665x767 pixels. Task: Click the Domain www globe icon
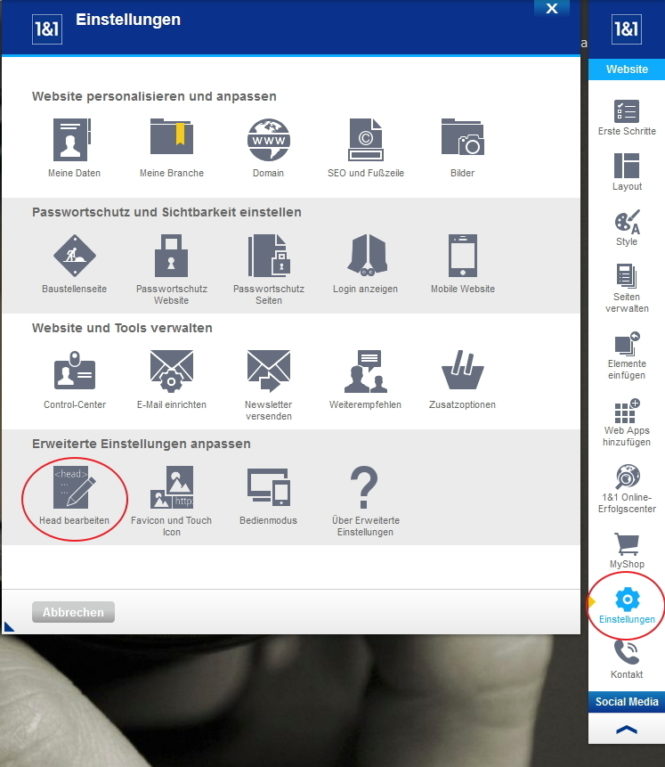click(x=268, y=141)
